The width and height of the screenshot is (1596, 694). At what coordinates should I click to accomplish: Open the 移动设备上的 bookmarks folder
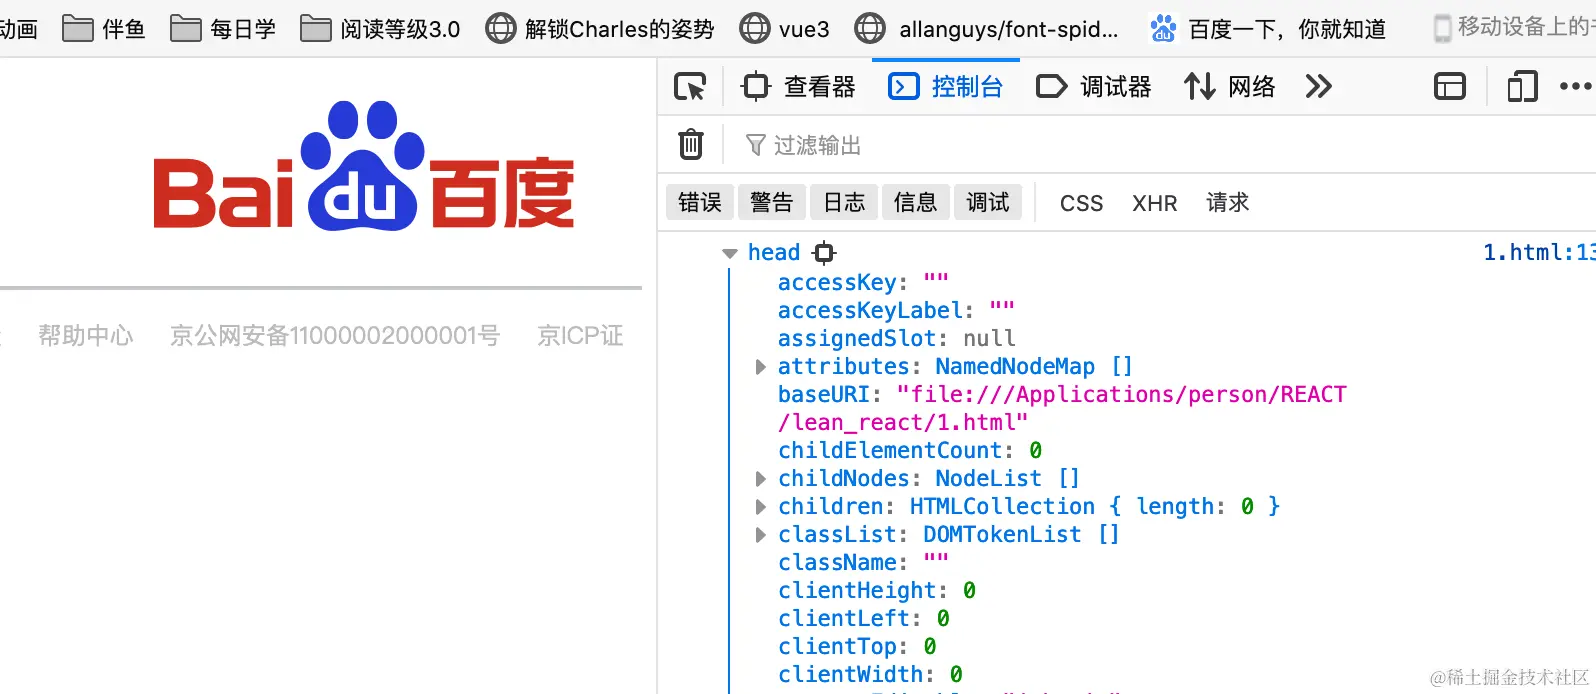point(1514,28)
